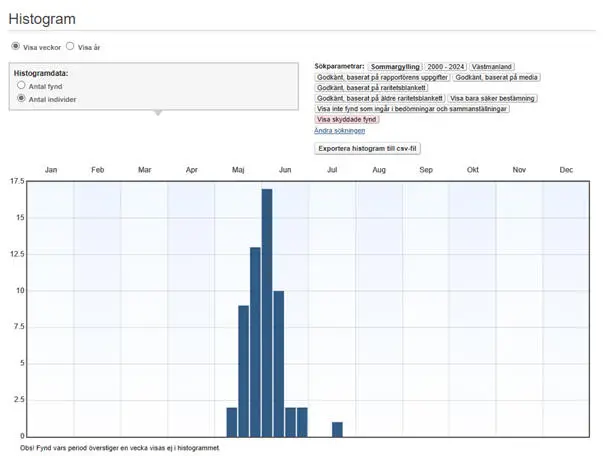Click Godkänt, baserat på rapportörens uppgifter tag
The image size is (603, 456).
(x=382, y=77)
